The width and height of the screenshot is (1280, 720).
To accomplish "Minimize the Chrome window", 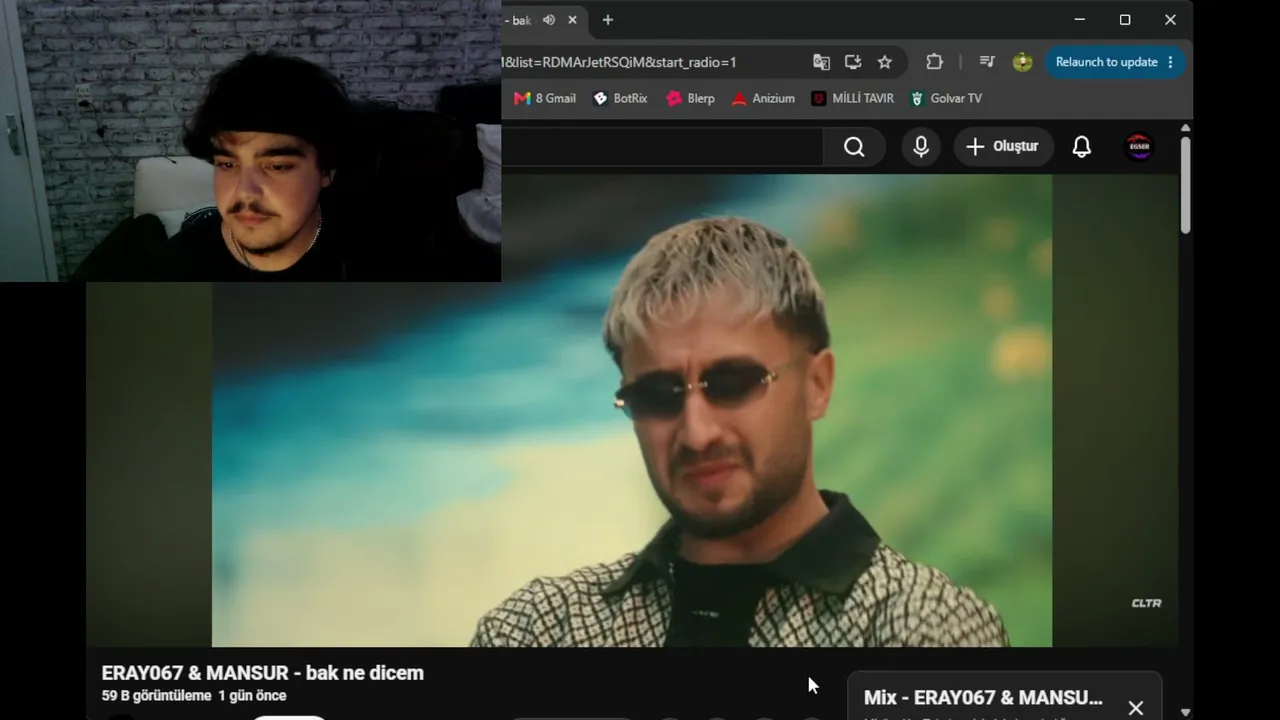I will (1079, 20).
